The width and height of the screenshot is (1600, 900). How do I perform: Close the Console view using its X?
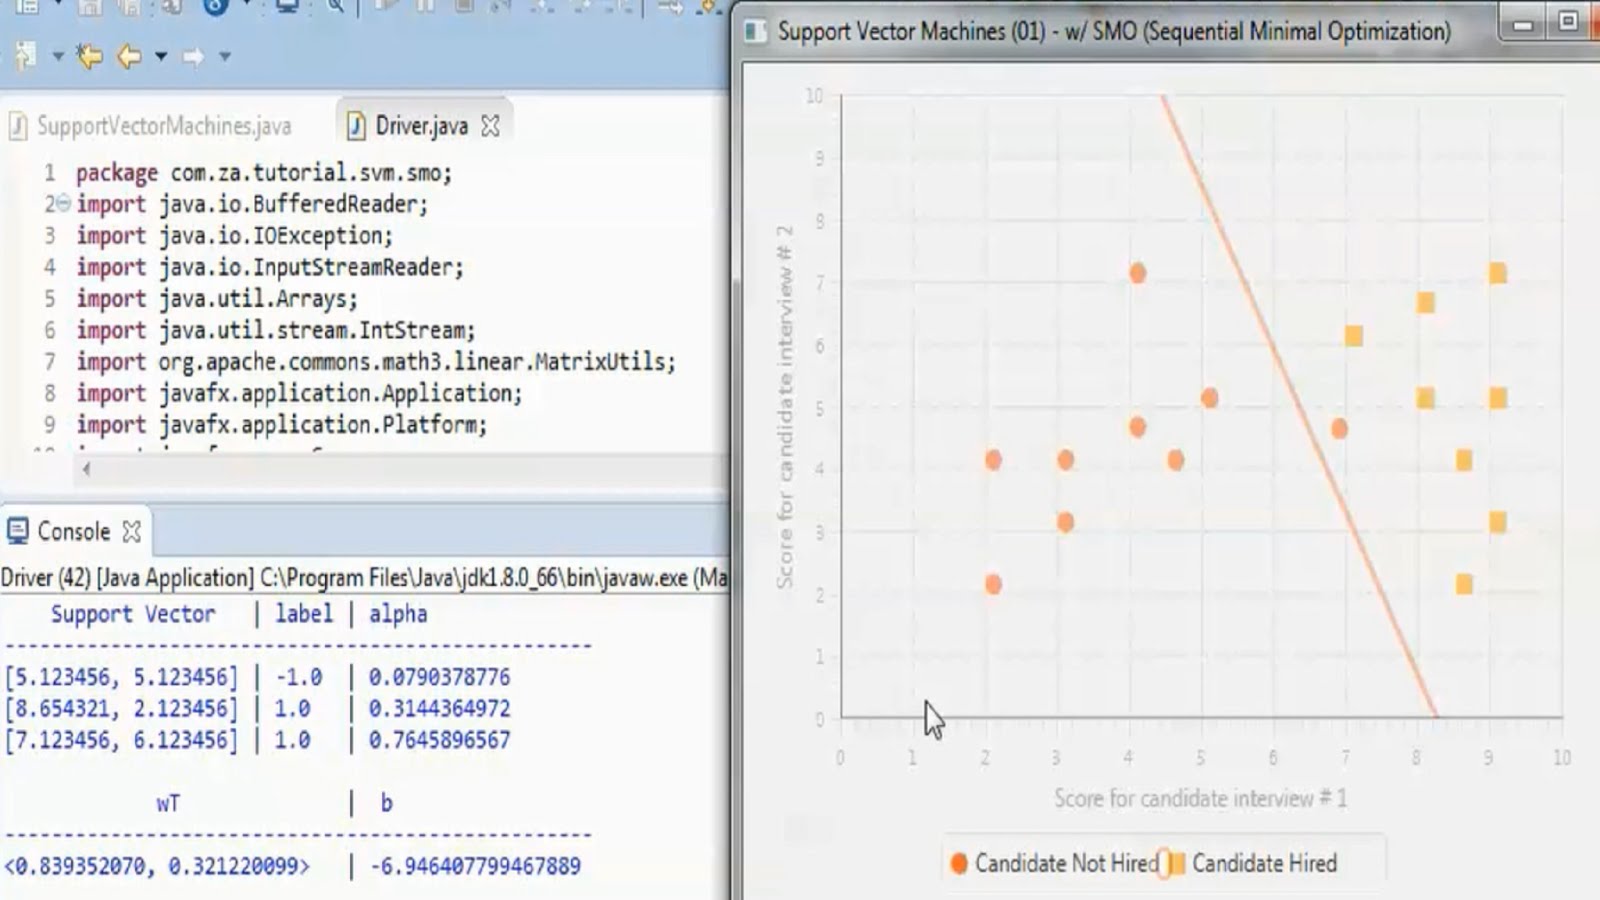tap(131, 531)
